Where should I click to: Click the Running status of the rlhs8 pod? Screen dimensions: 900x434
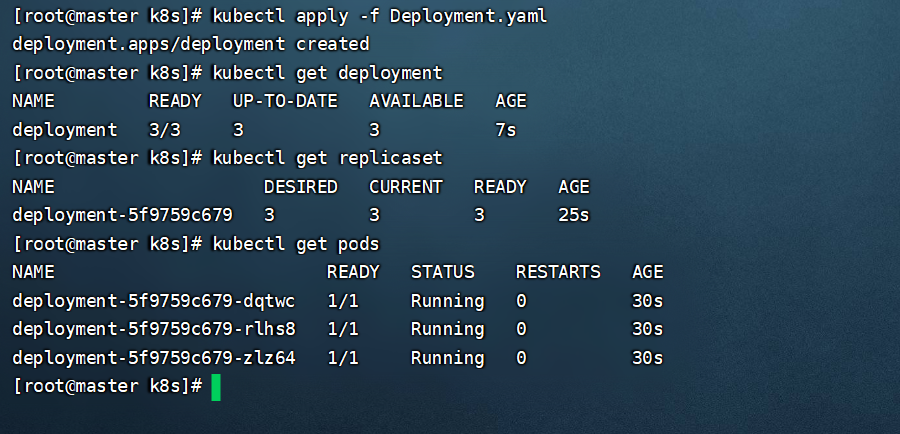pyautogui.click(x=448, y=329)
